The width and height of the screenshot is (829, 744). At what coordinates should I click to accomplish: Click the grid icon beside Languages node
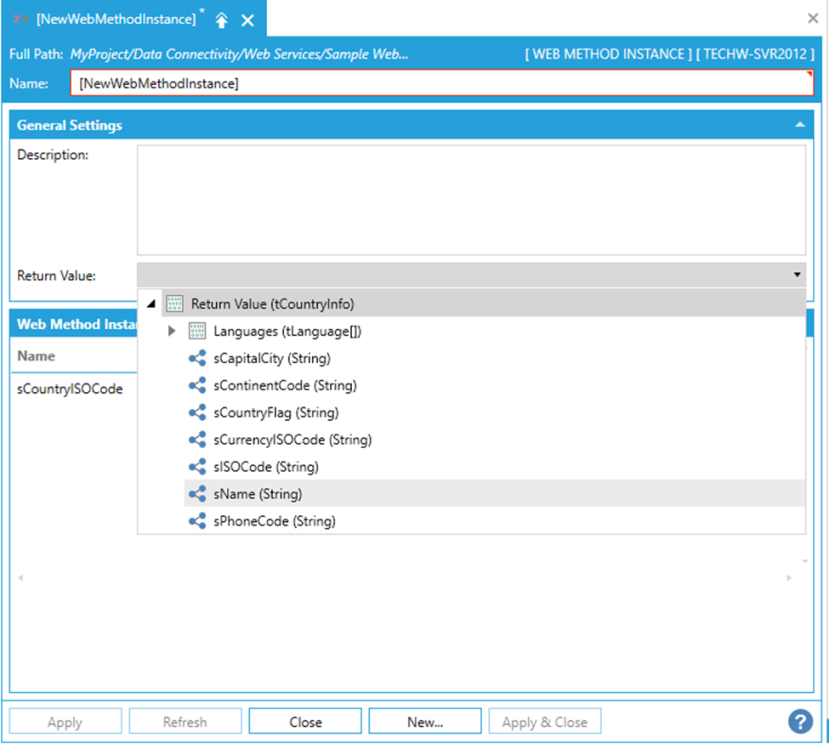(x=197, y=331)
